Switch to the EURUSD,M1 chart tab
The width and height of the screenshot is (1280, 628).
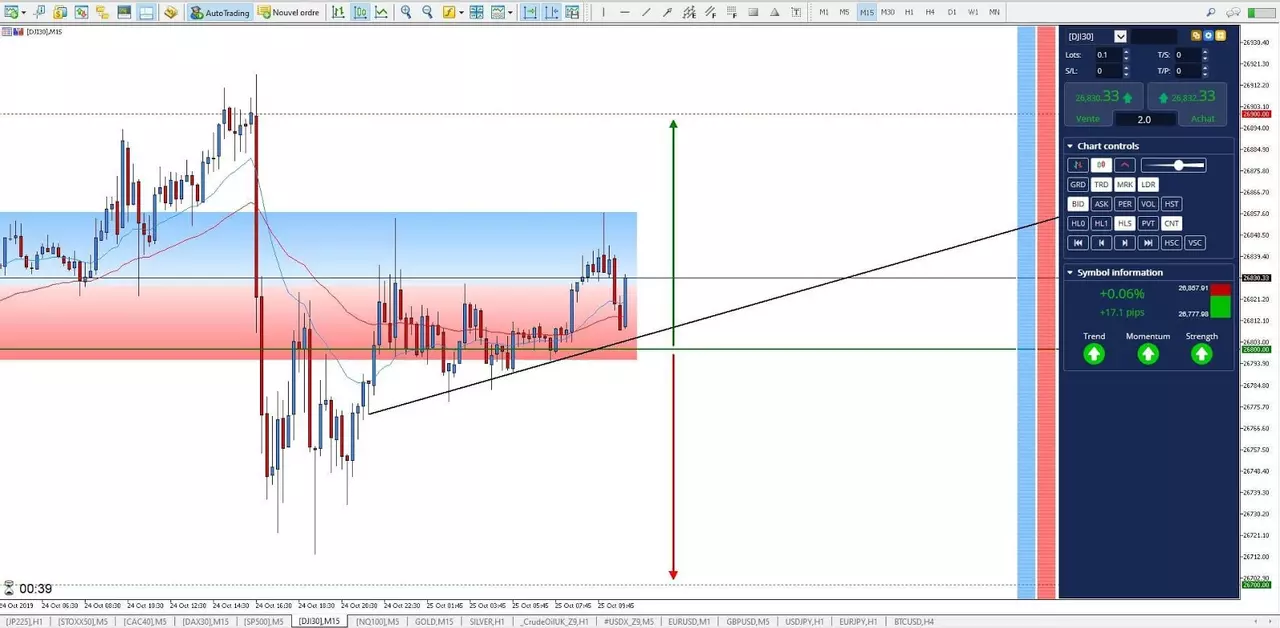(688, 621)
